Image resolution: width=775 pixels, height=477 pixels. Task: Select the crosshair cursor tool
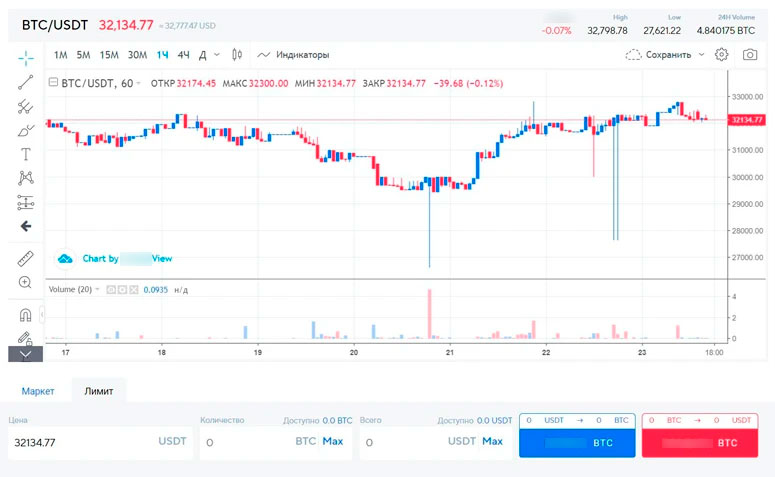coord(26,58)
